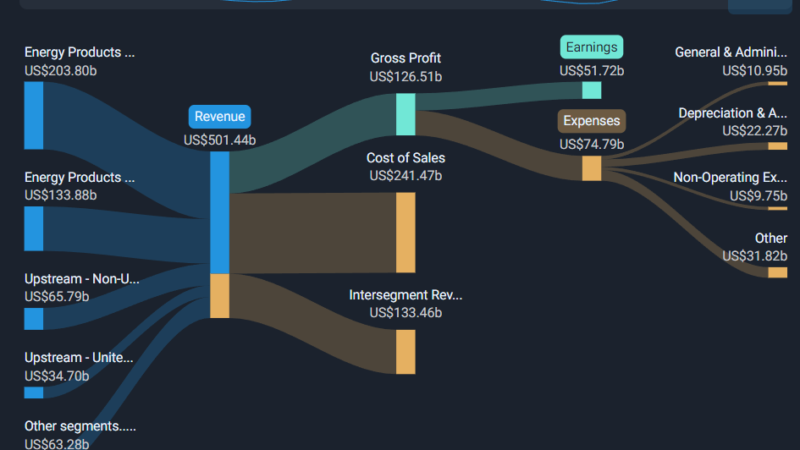Click the blue Revenue node bar
800x450 pixels.
click(x=219, y=213)
